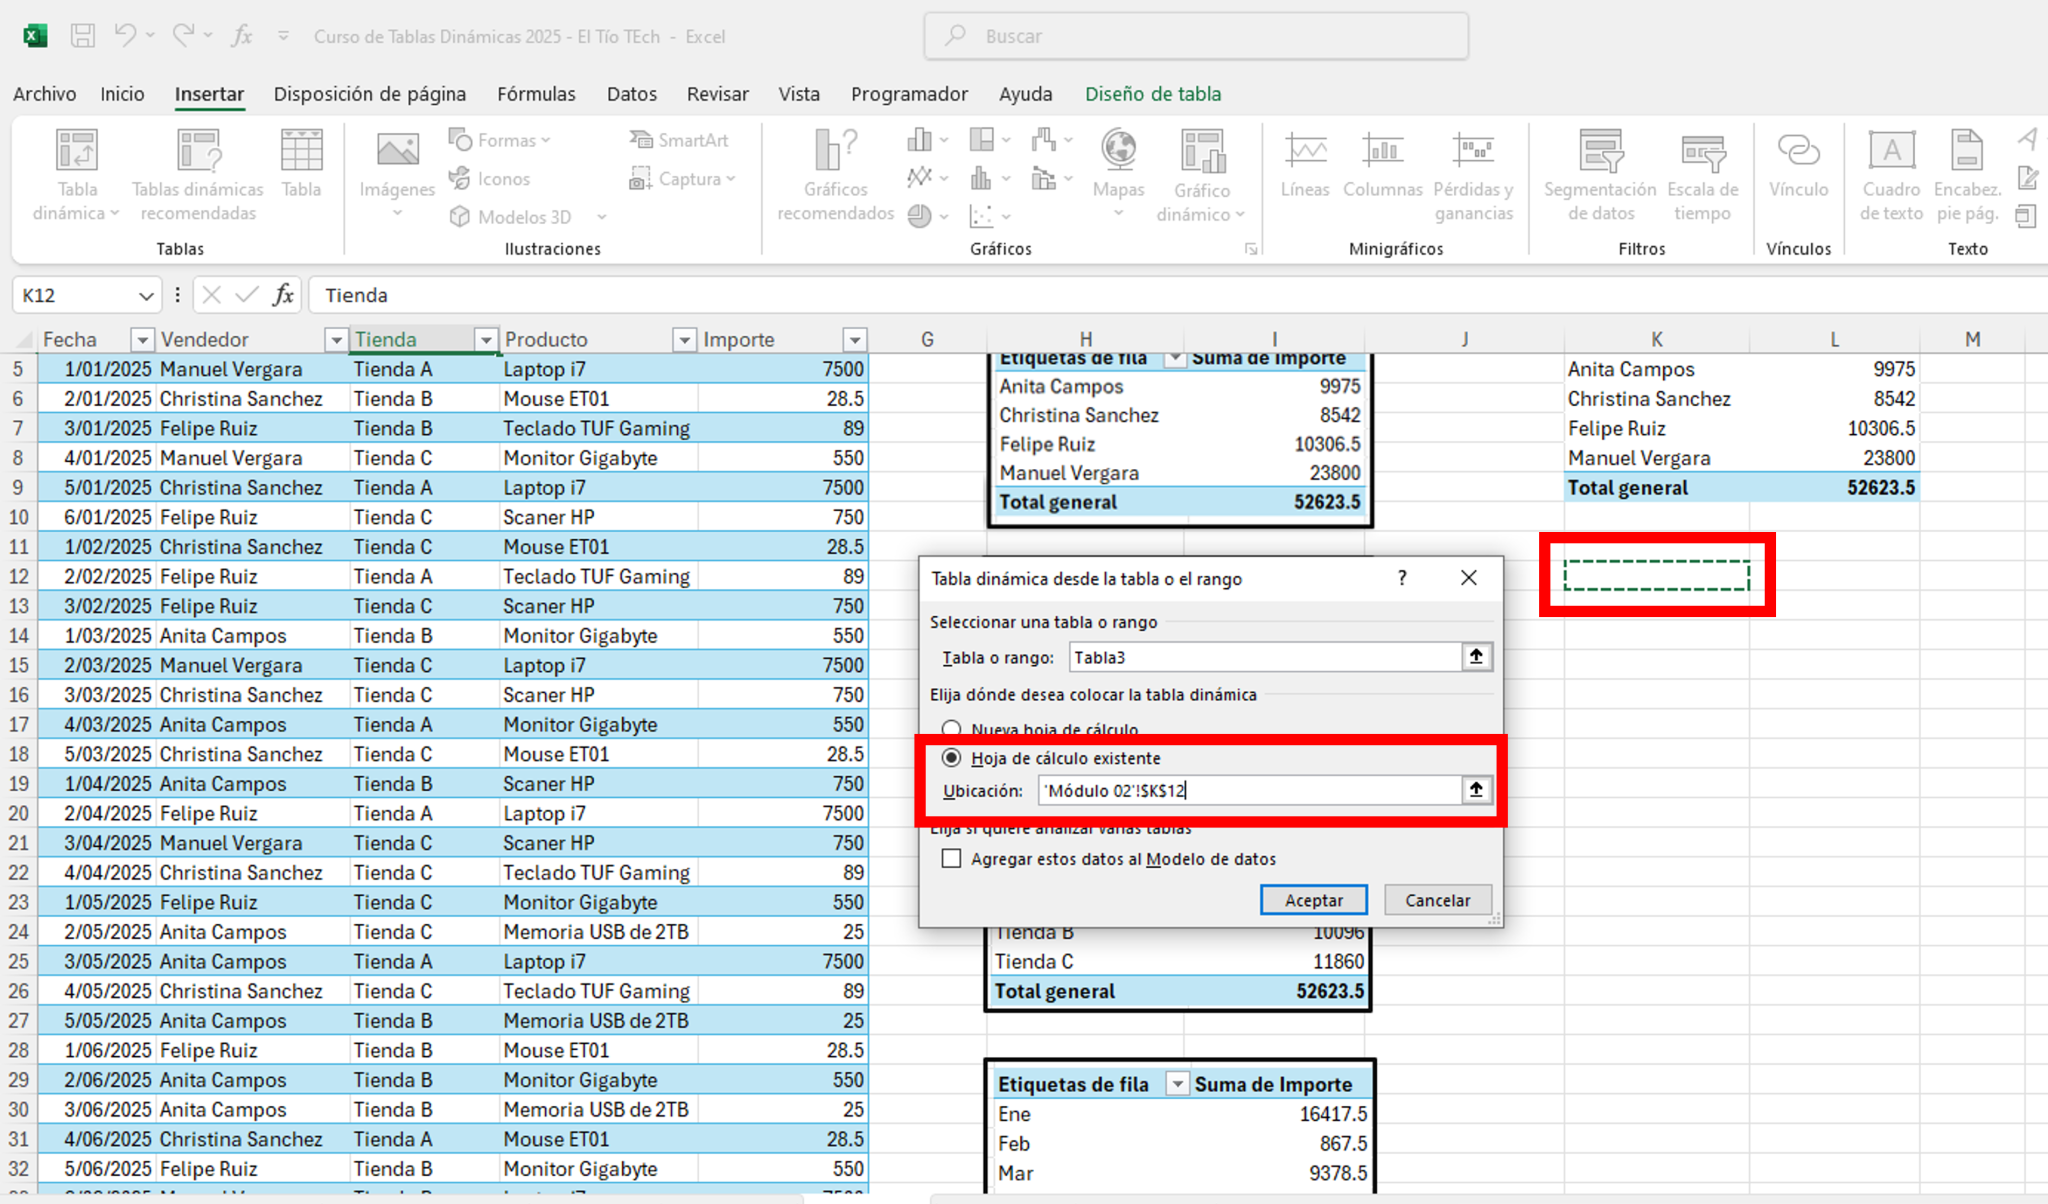Click the Ubicación input field
The image size is (2048, 1204).
(x=1248, y=791)
